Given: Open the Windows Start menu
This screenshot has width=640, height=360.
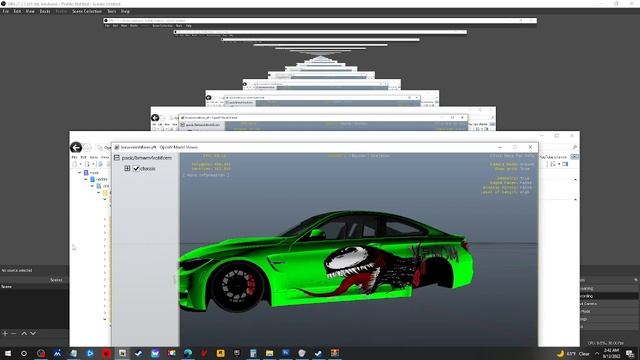Looking at the screenshot, I should coord(8,353).
